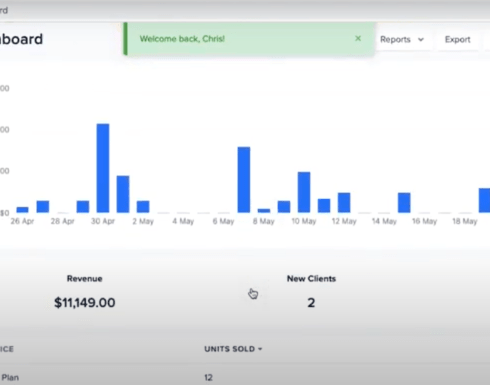Click the 12 units sold value
Image resolution: width=490 pixels, height=385 pixels.
coord(208,377)
